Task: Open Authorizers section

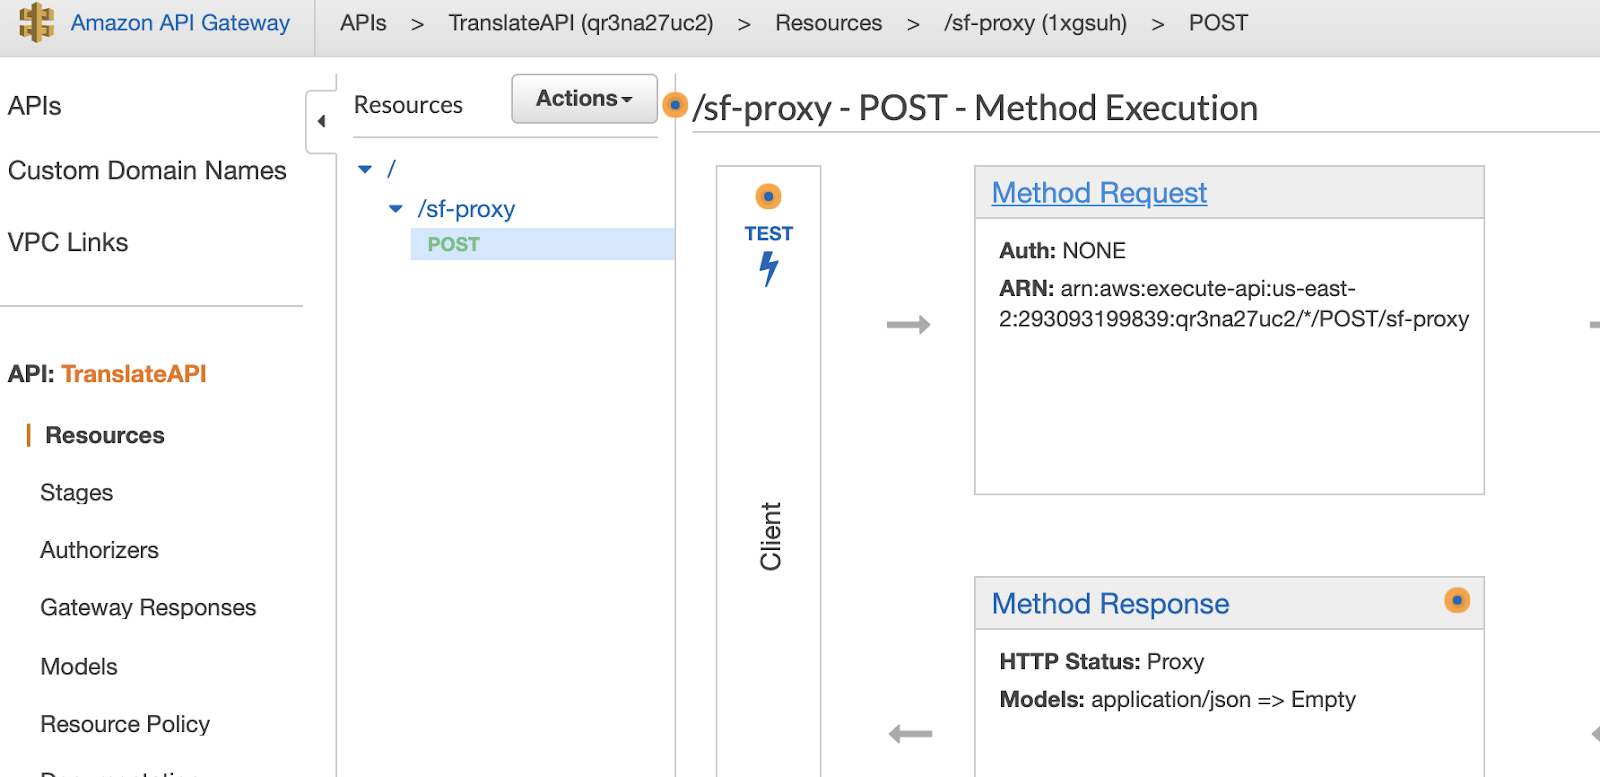Action: tap(99, 550)
